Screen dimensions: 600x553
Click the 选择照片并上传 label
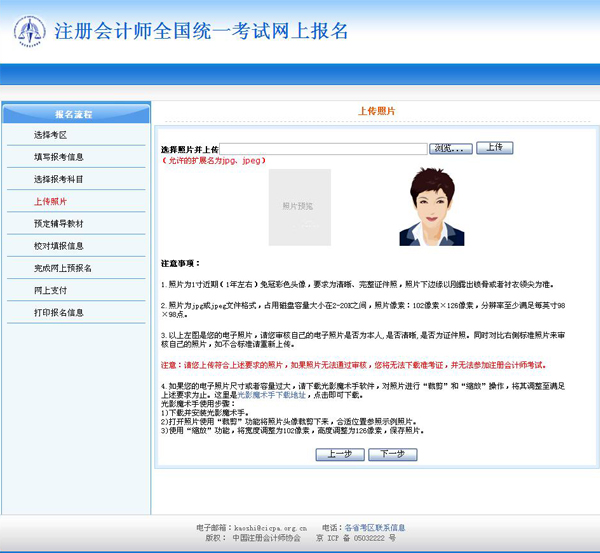pos(189,150)
